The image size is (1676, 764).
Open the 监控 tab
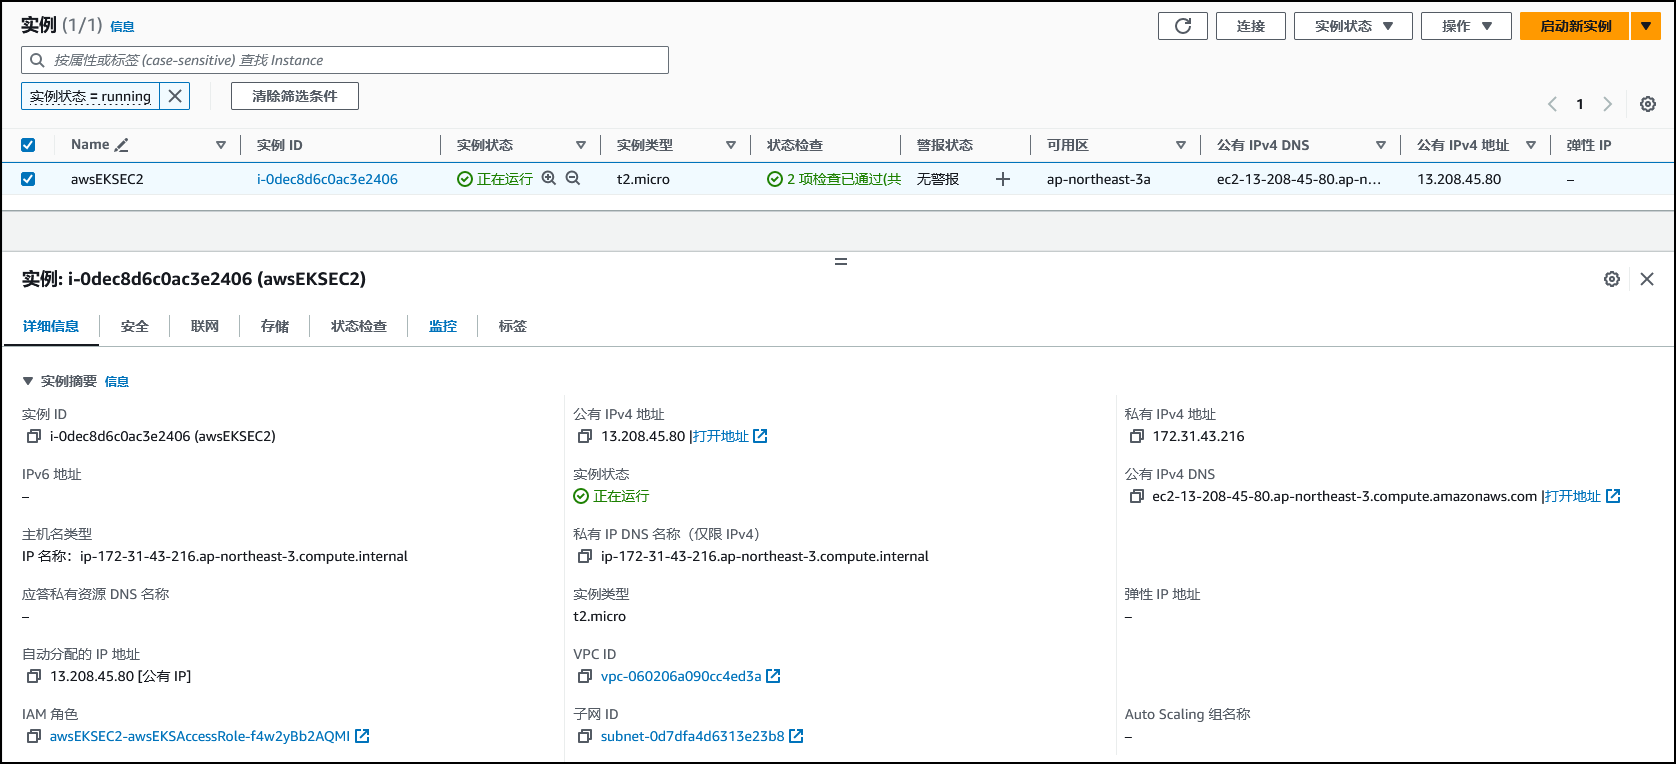[x=443, y=326]
